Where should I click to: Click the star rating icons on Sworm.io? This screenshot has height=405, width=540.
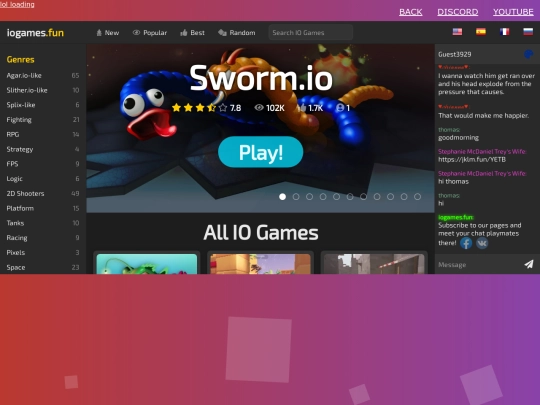click(x=200, y=108)
